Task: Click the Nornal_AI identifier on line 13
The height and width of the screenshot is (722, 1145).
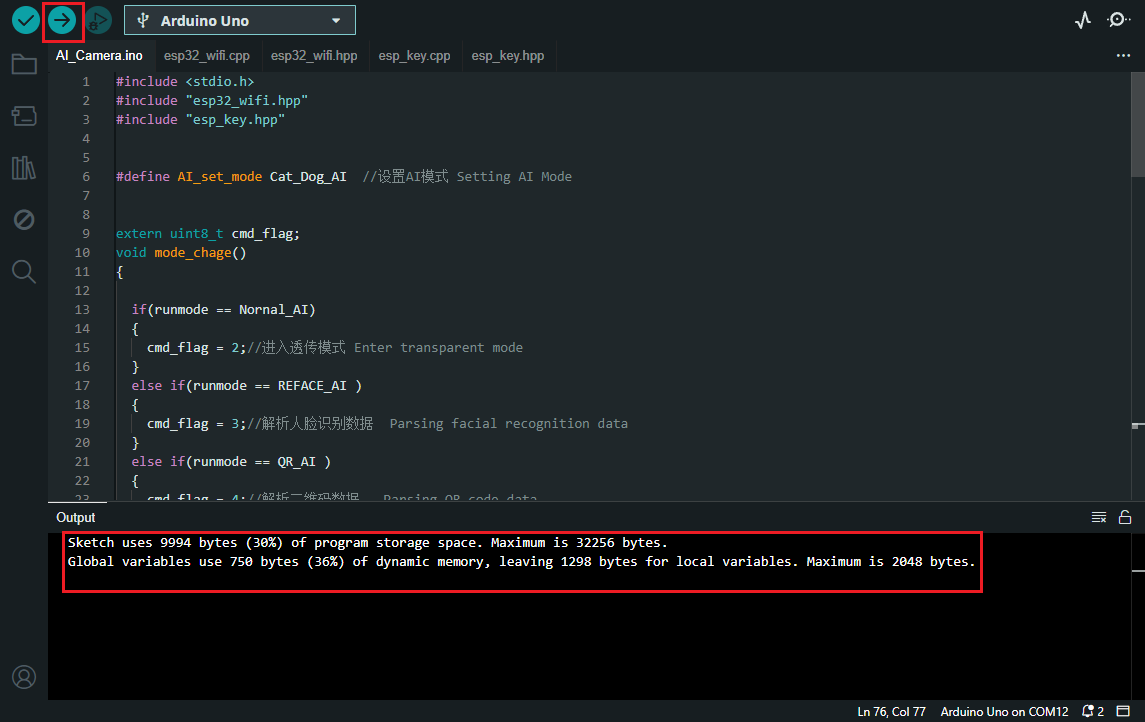Action: pyautogui.click(x=273, y=310)
